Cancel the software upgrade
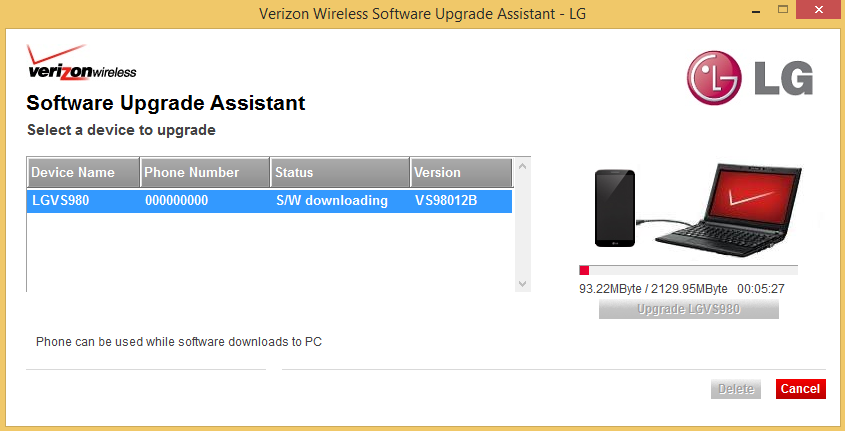 pyautogui.click(x=800, y=389)
